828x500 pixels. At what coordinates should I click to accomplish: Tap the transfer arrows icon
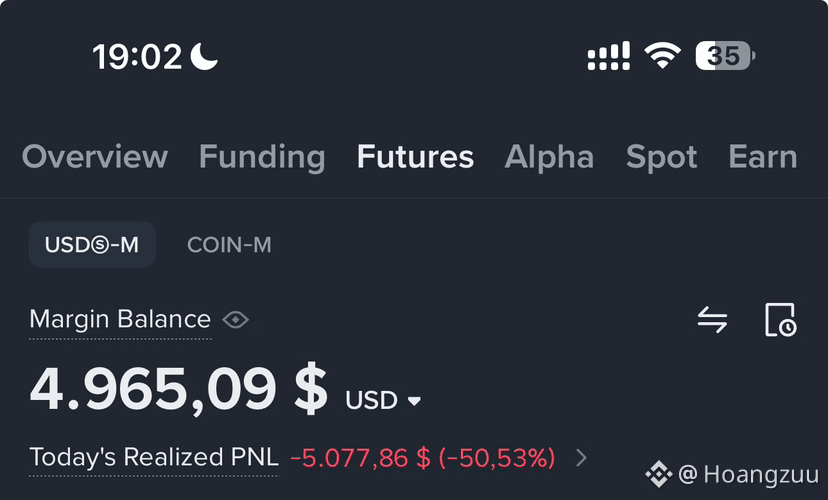click(712, 319)
